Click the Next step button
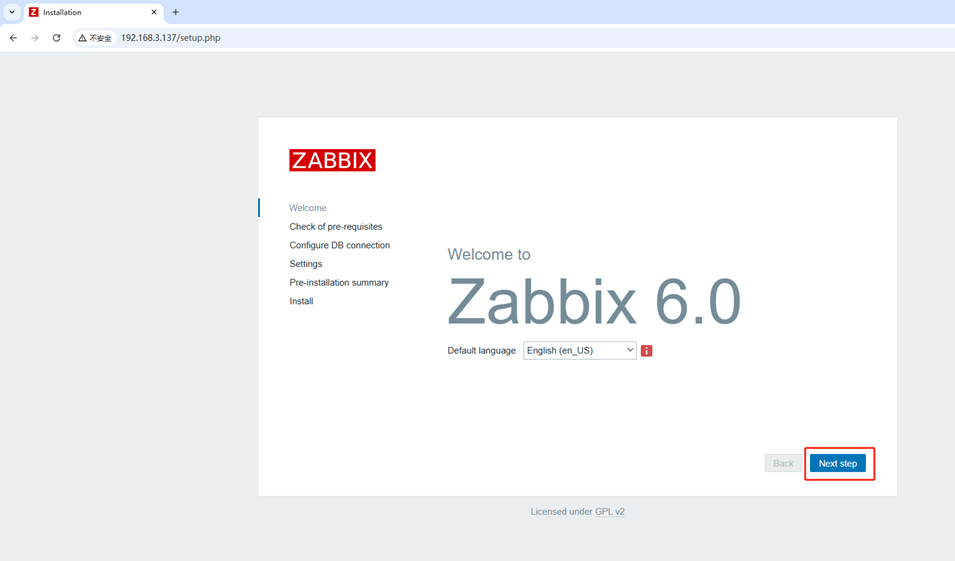Viewport: 955px width, 561px height. (837, 464)
